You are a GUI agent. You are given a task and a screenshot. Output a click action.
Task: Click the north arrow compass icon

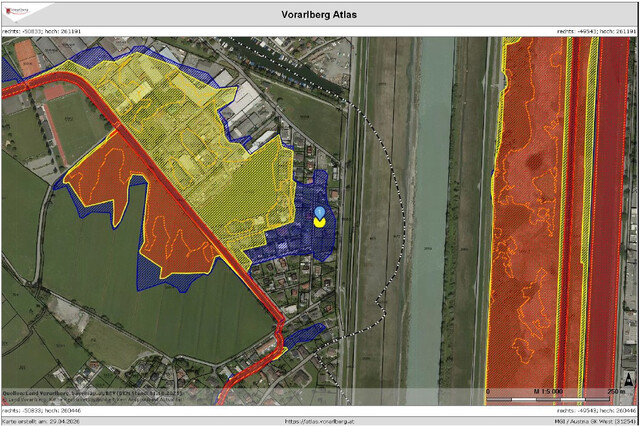point(629,381)
